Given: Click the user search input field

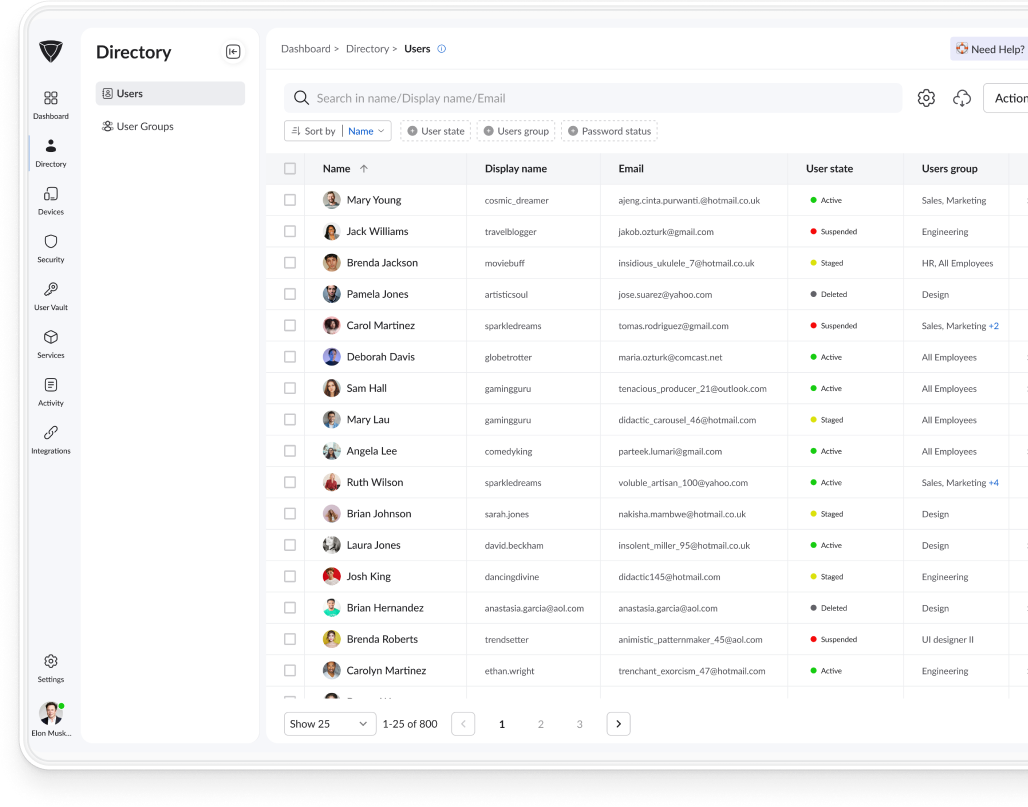Looking at the screenshot, I should [x=593, y=98].
